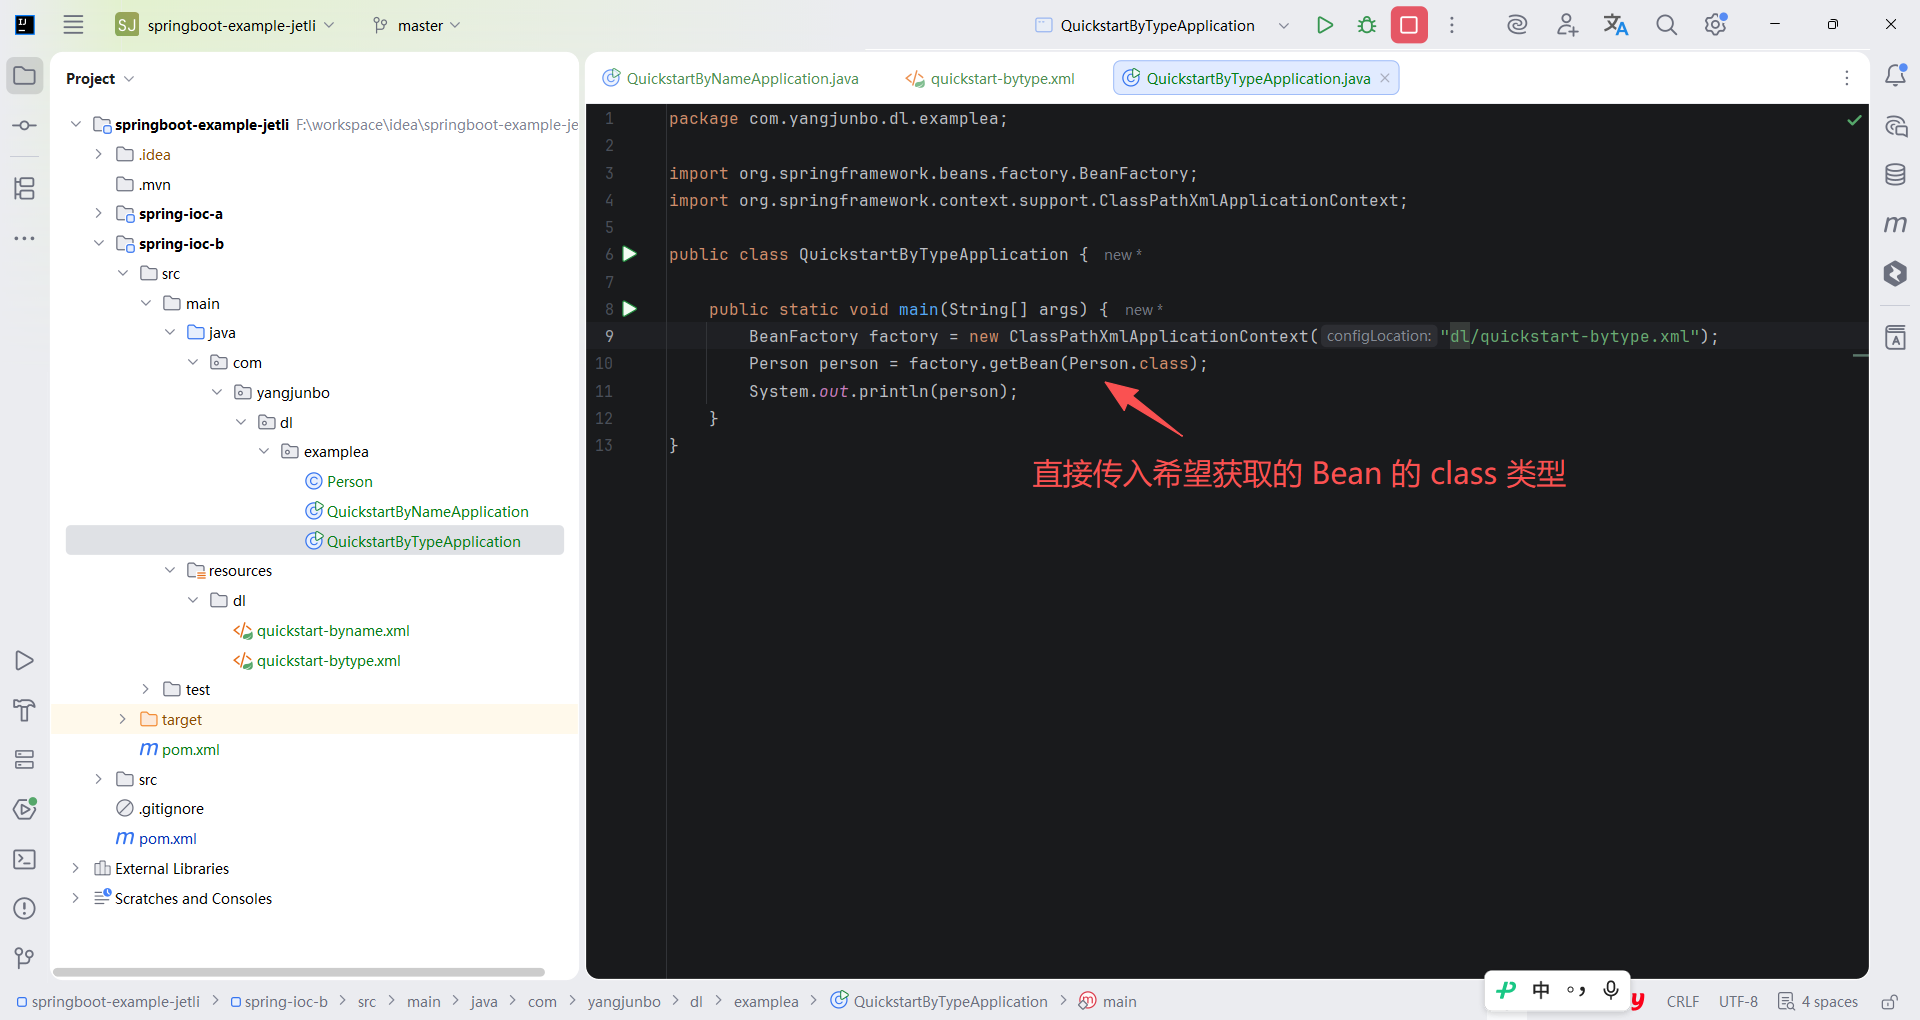Click the examplea breadcrumb
This screenshot has height=1020, width=1920.
click(766, 1002)
